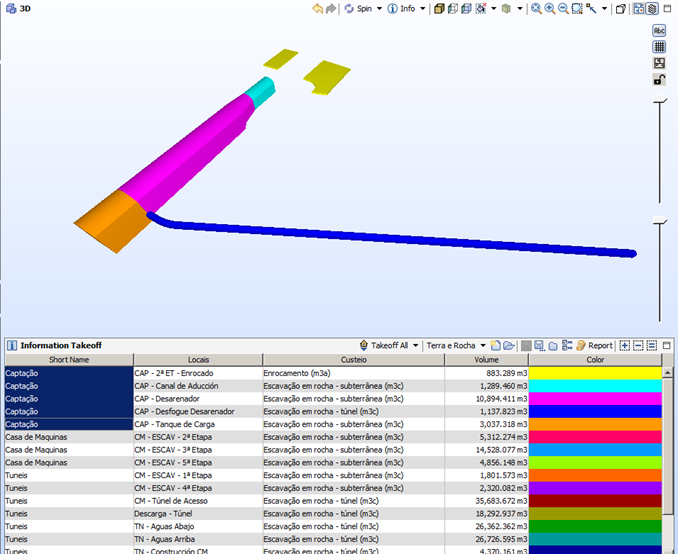
Task: Click the zoom in magnifier icon
Action: coord(550,8)
